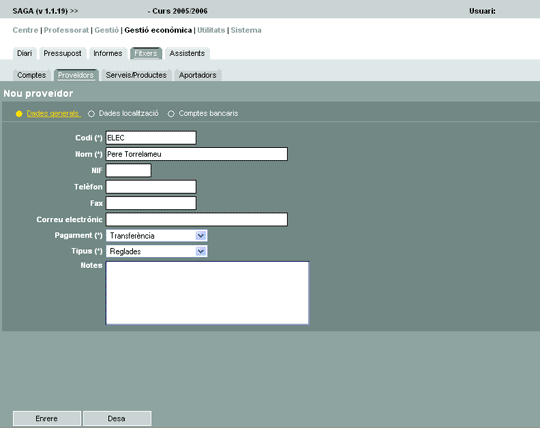The width and height of the screenshot is (540, 428).
Task: Open the Assistents tab
Action: pos(187,53)
